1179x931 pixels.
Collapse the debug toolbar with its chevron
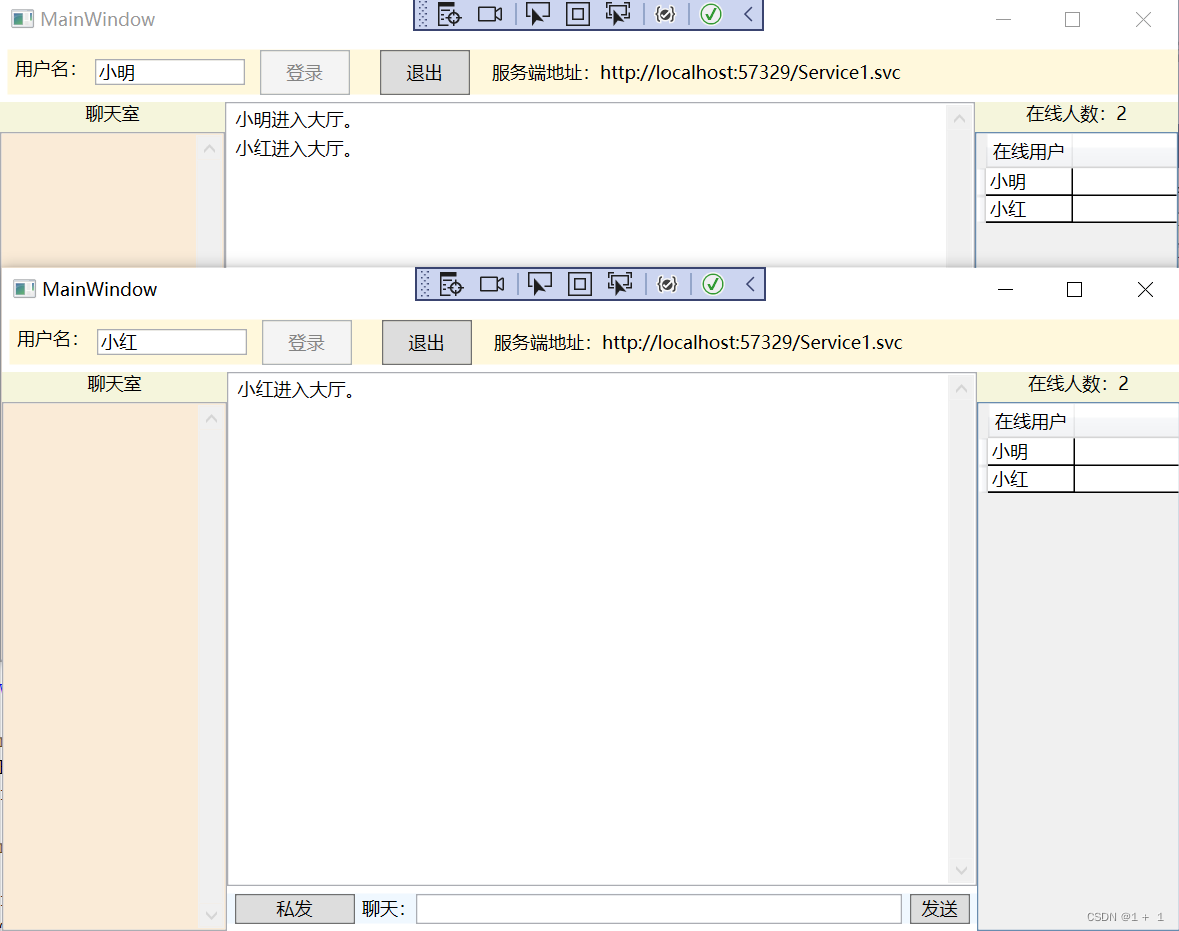(750, 14)
